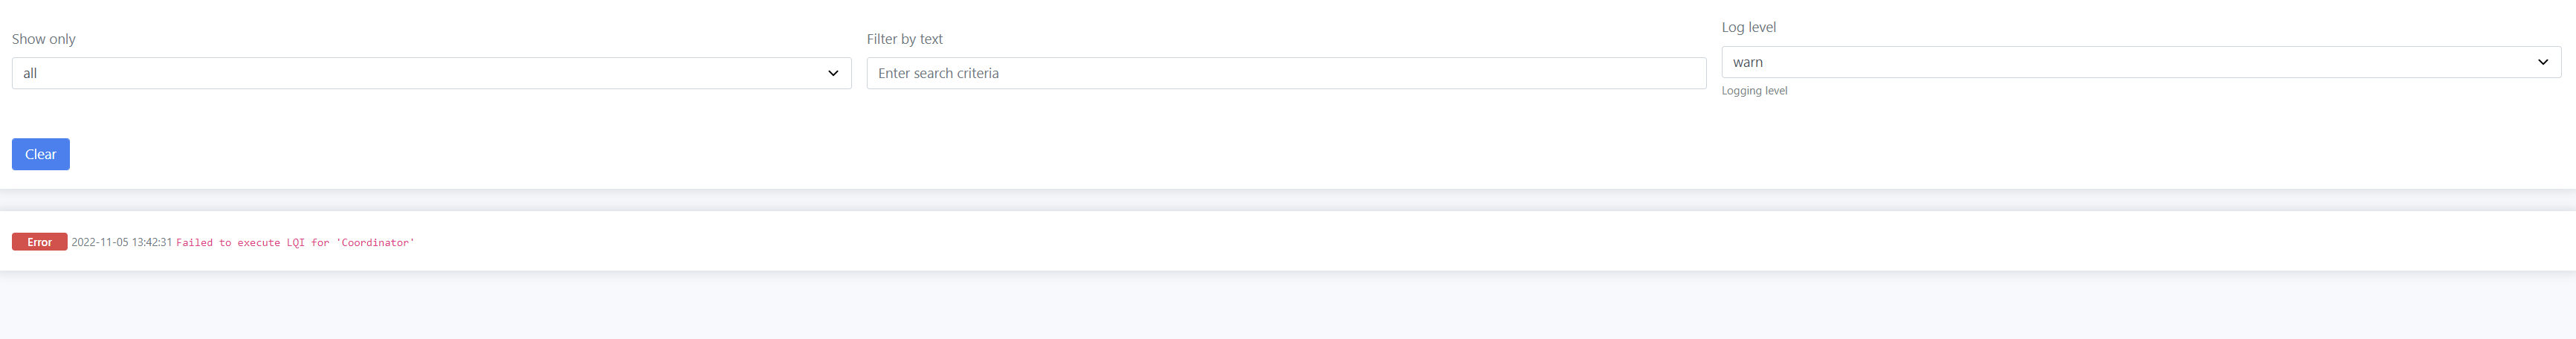Open the Show only dropdown

click(431, 73)
